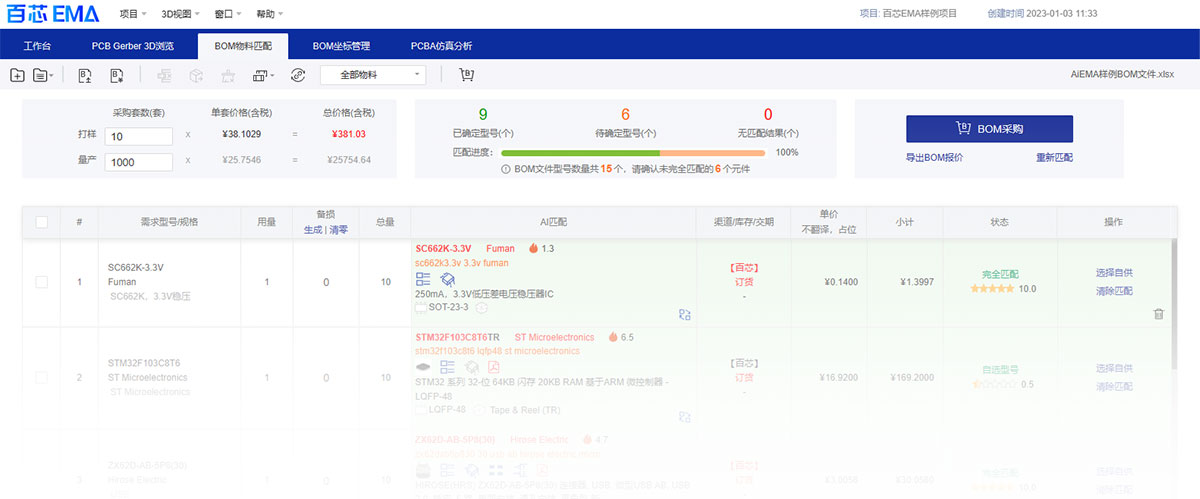Click the 百芯 EMA logo
Viewport: 1200px width, 499px height.
[x=52, y=14]
